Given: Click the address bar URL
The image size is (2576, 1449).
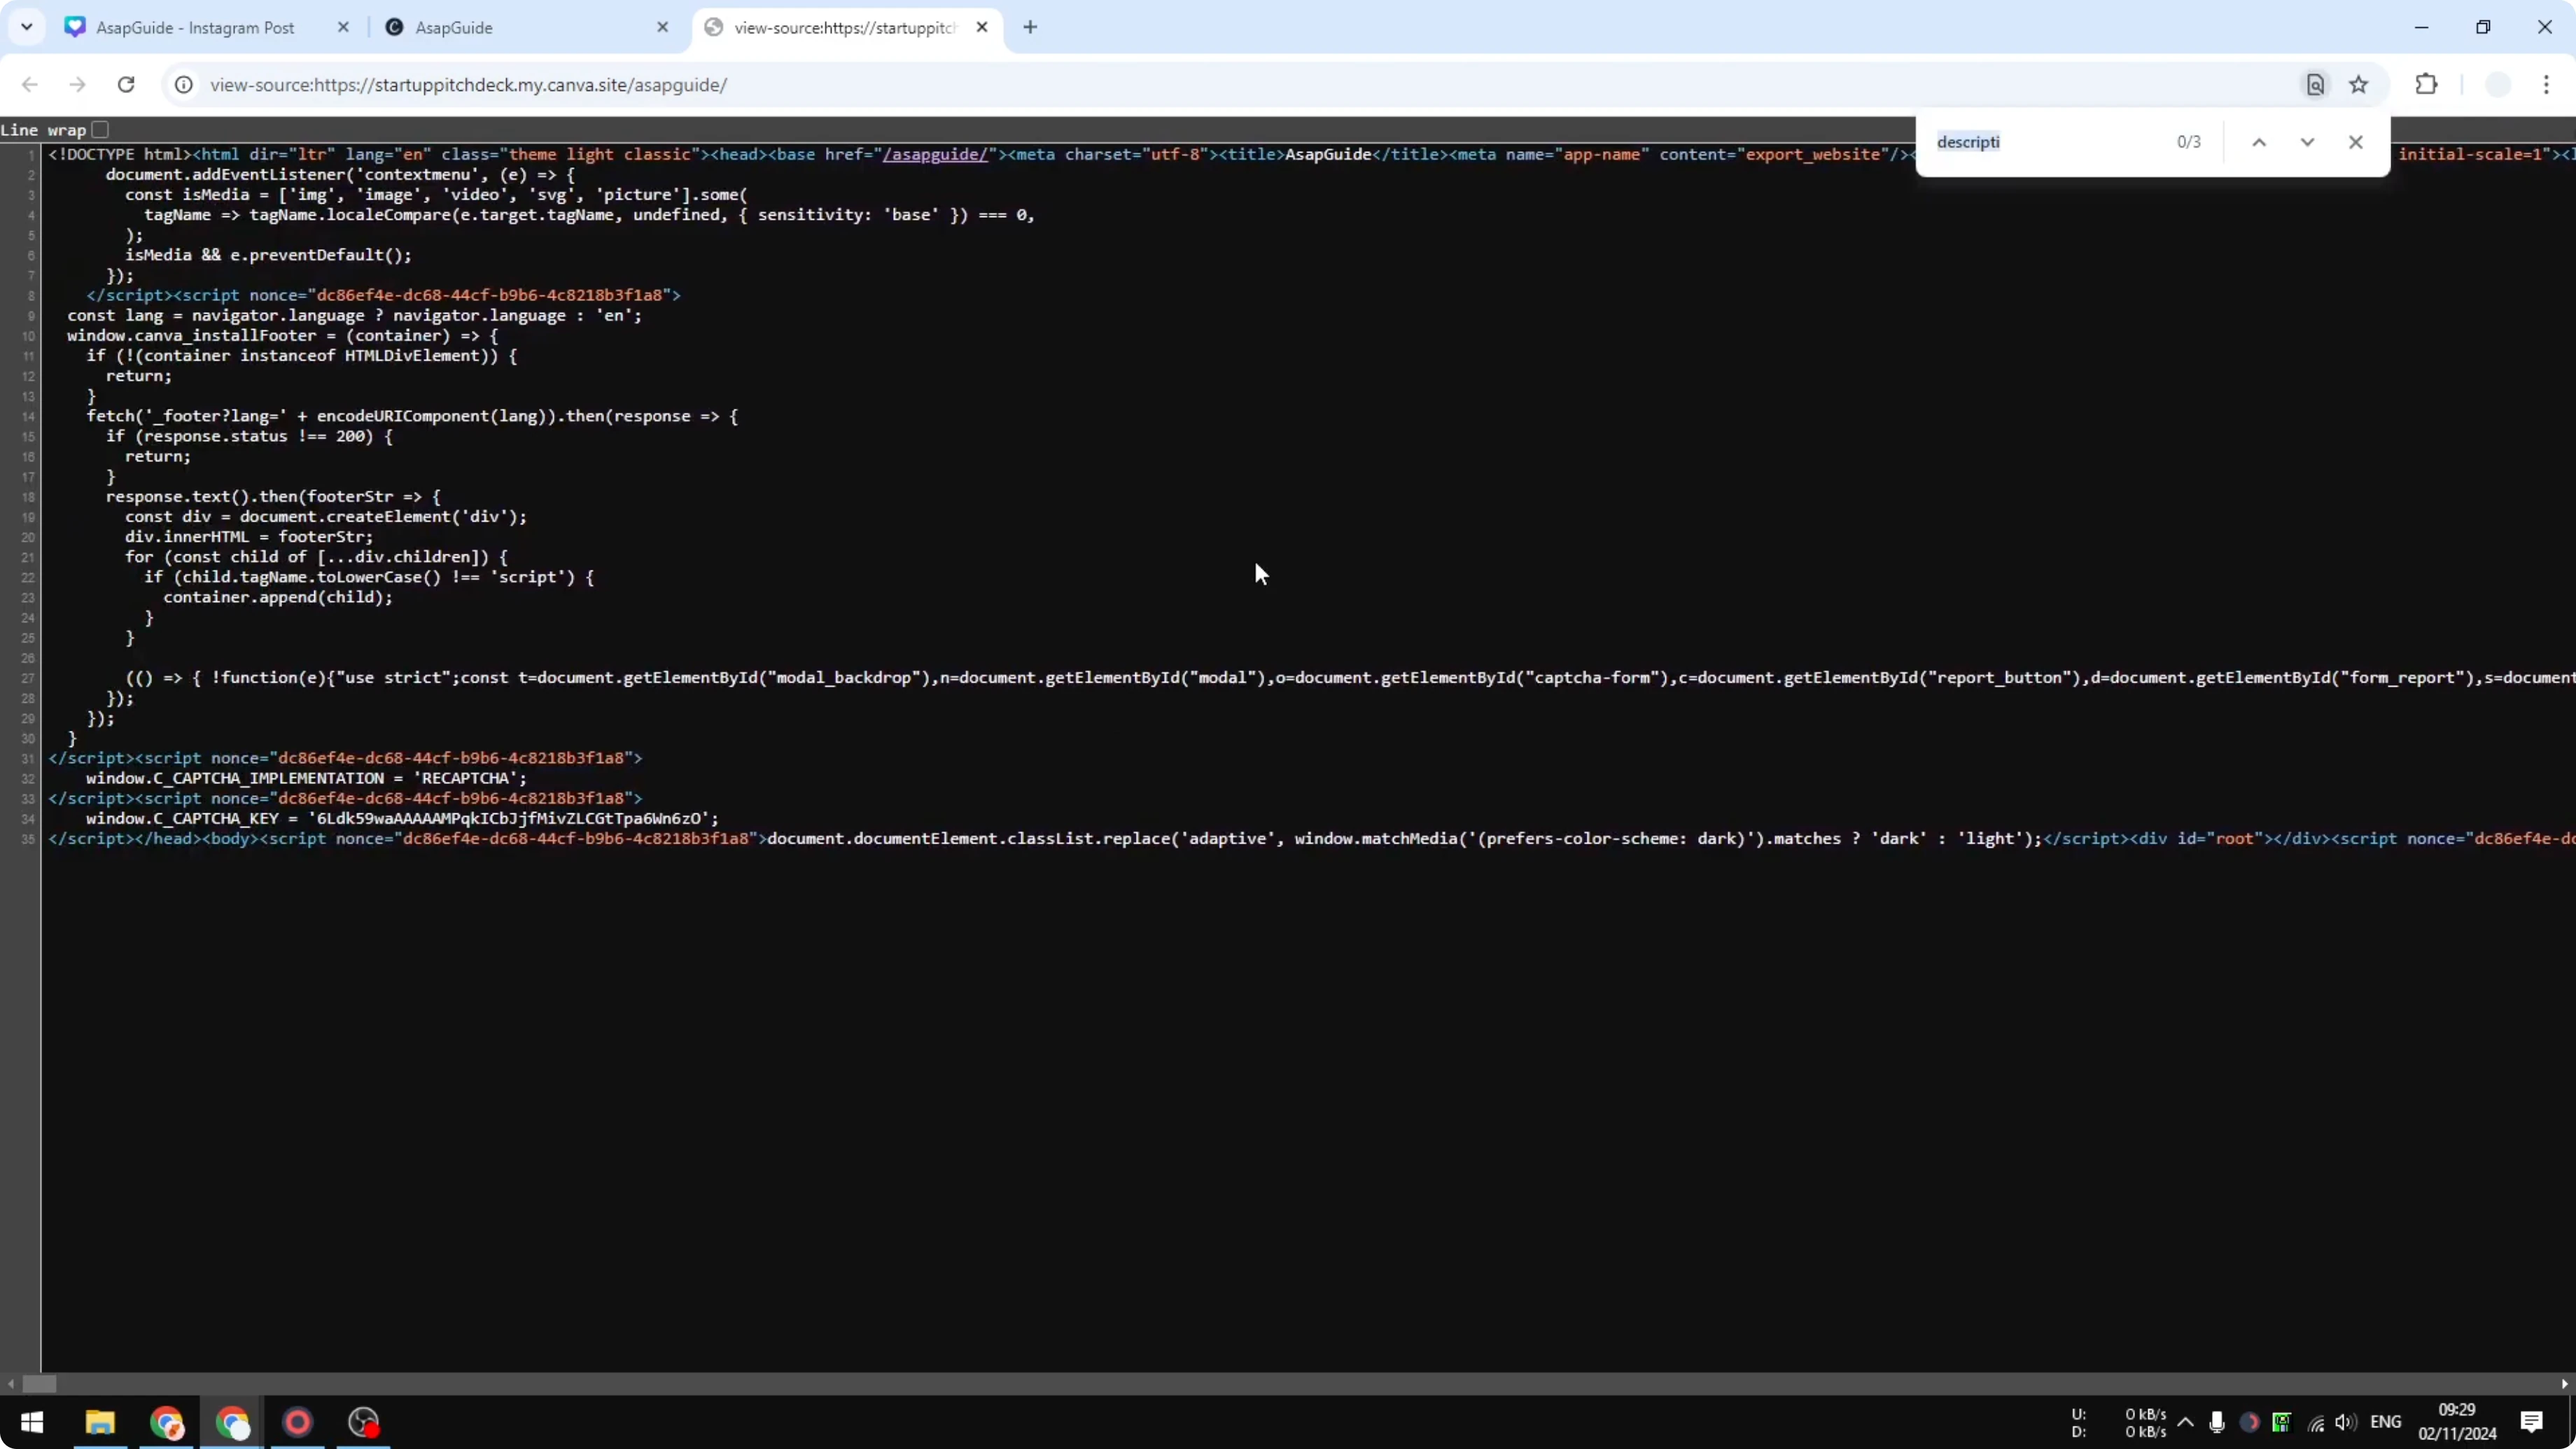Looking at the screenshot, I should (x=468, y=85).
